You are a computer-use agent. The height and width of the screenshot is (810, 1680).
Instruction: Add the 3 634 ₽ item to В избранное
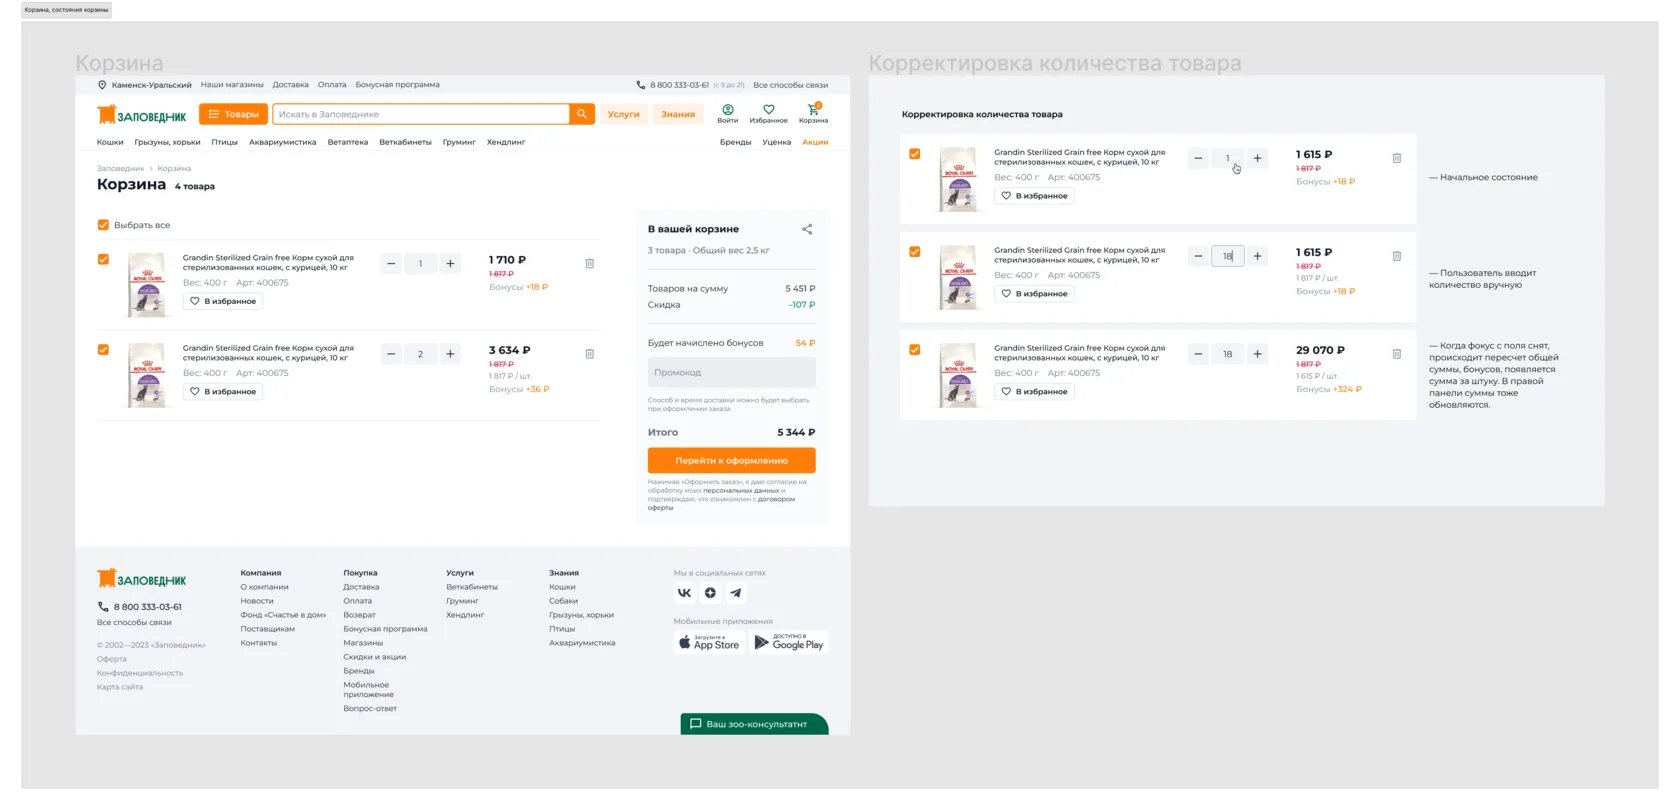point(223,391)
